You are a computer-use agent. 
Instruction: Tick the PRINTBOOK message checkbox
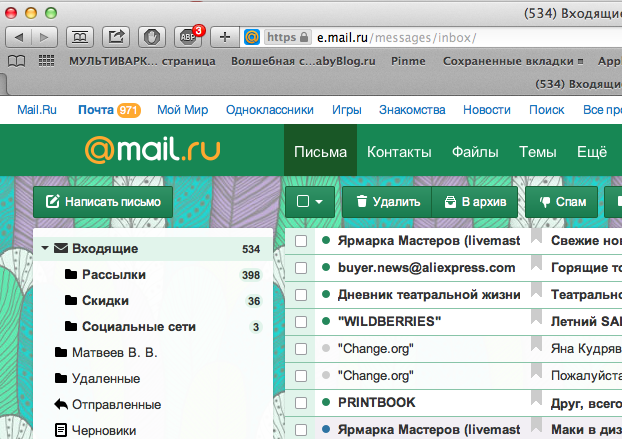click(300, 403)
